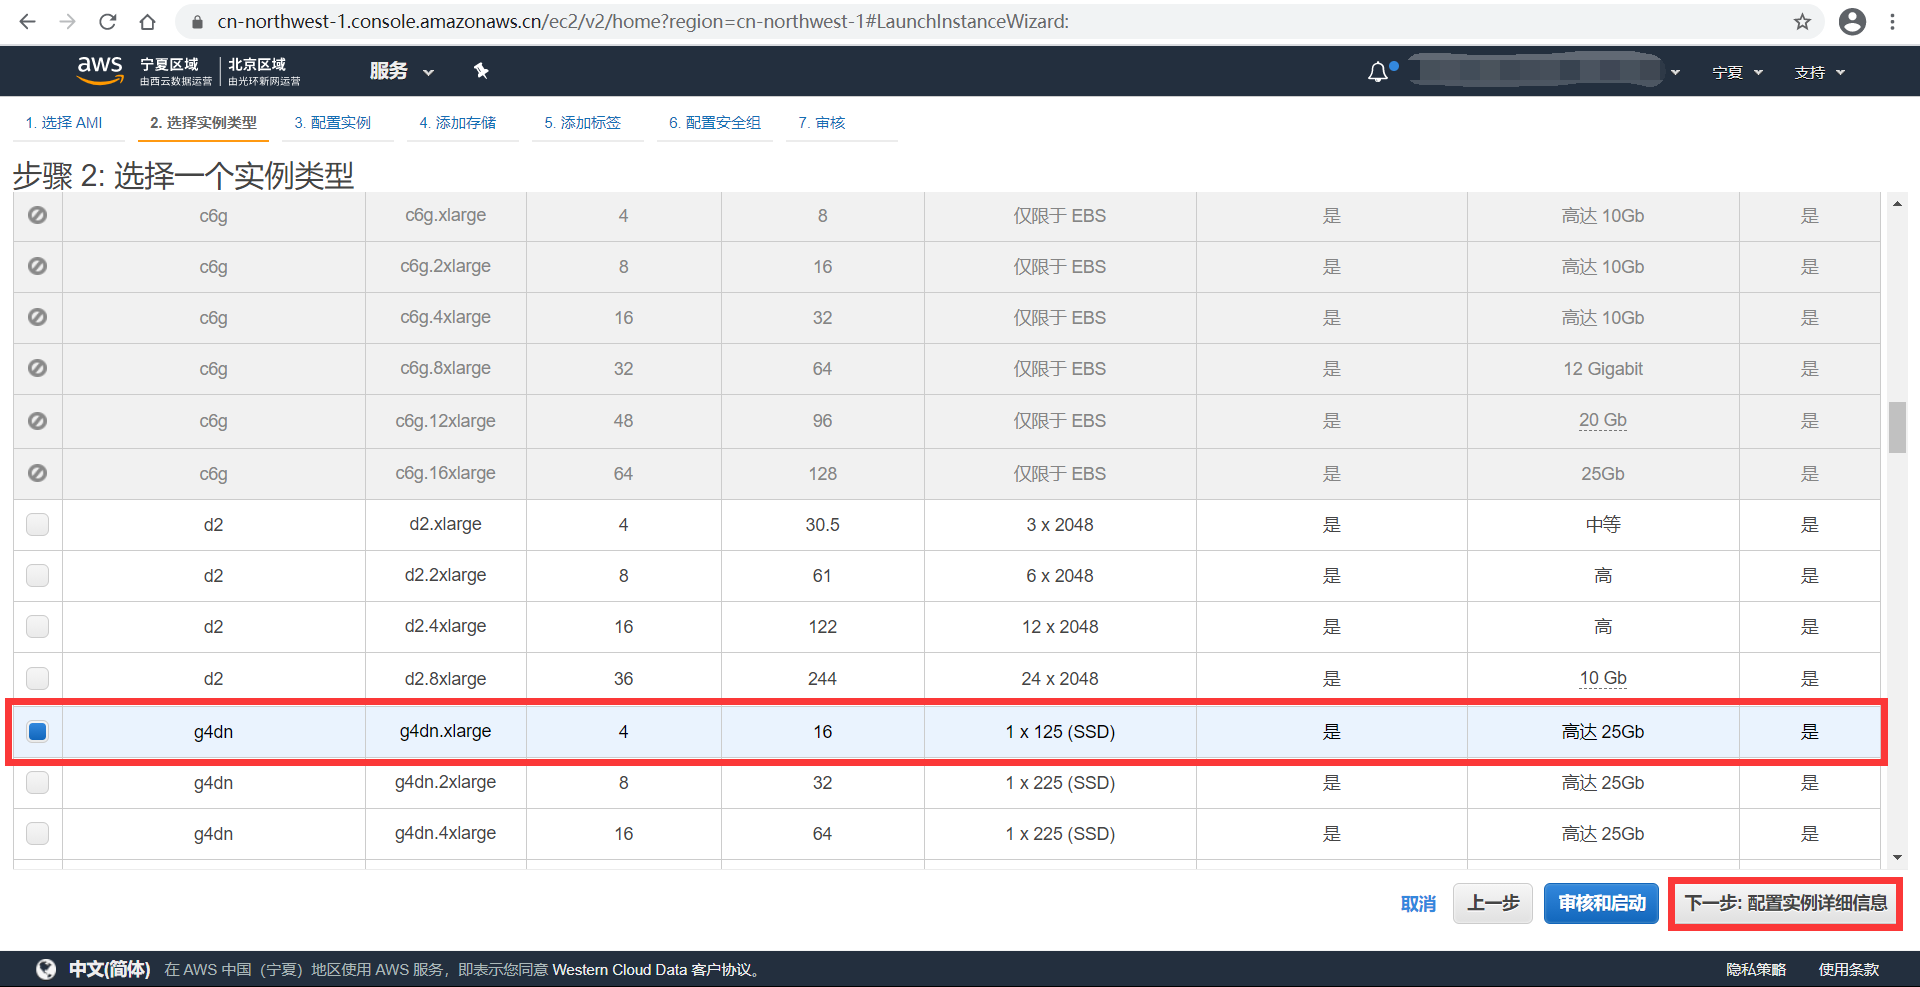Screen dimensions: 1920x987
Task: Click the pin shortcut icon next to 服务
Action: pos(481,70)
